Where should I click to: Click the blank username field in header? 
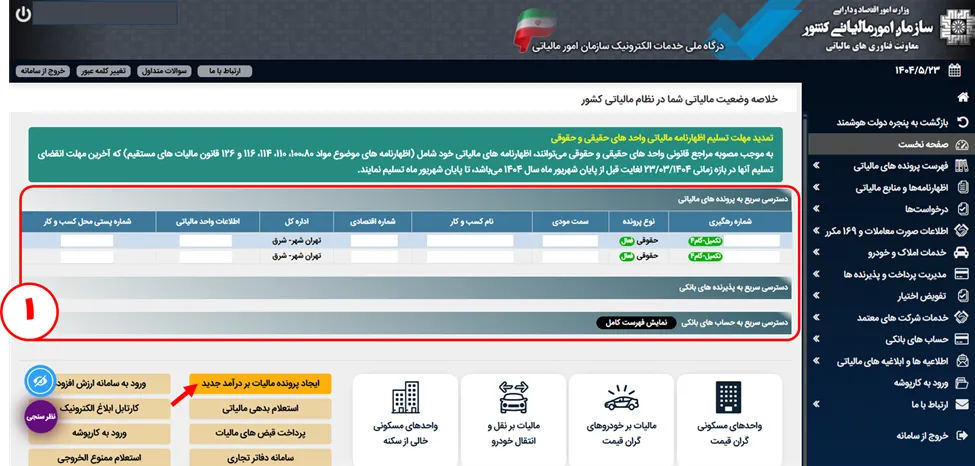tap(105, 13)
